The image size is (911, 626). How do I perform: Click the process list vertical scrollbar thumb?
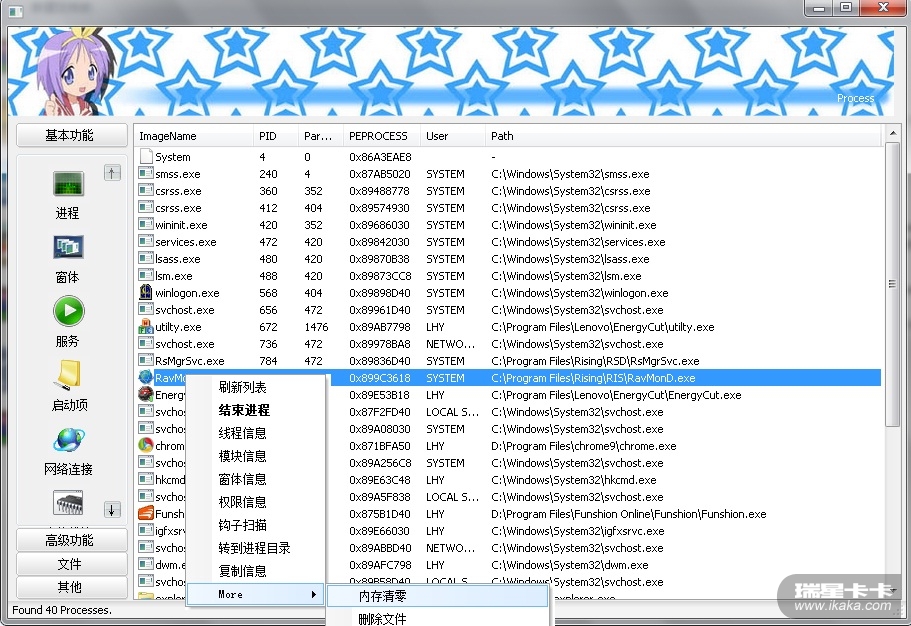click(893, 285)
